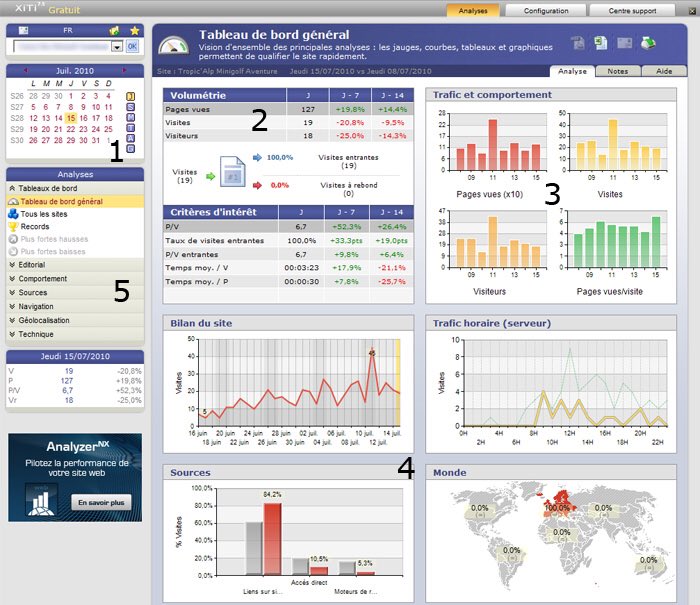Click the OK button beside site selector
This screenshot has height=605, width=700.
[132, 46]
